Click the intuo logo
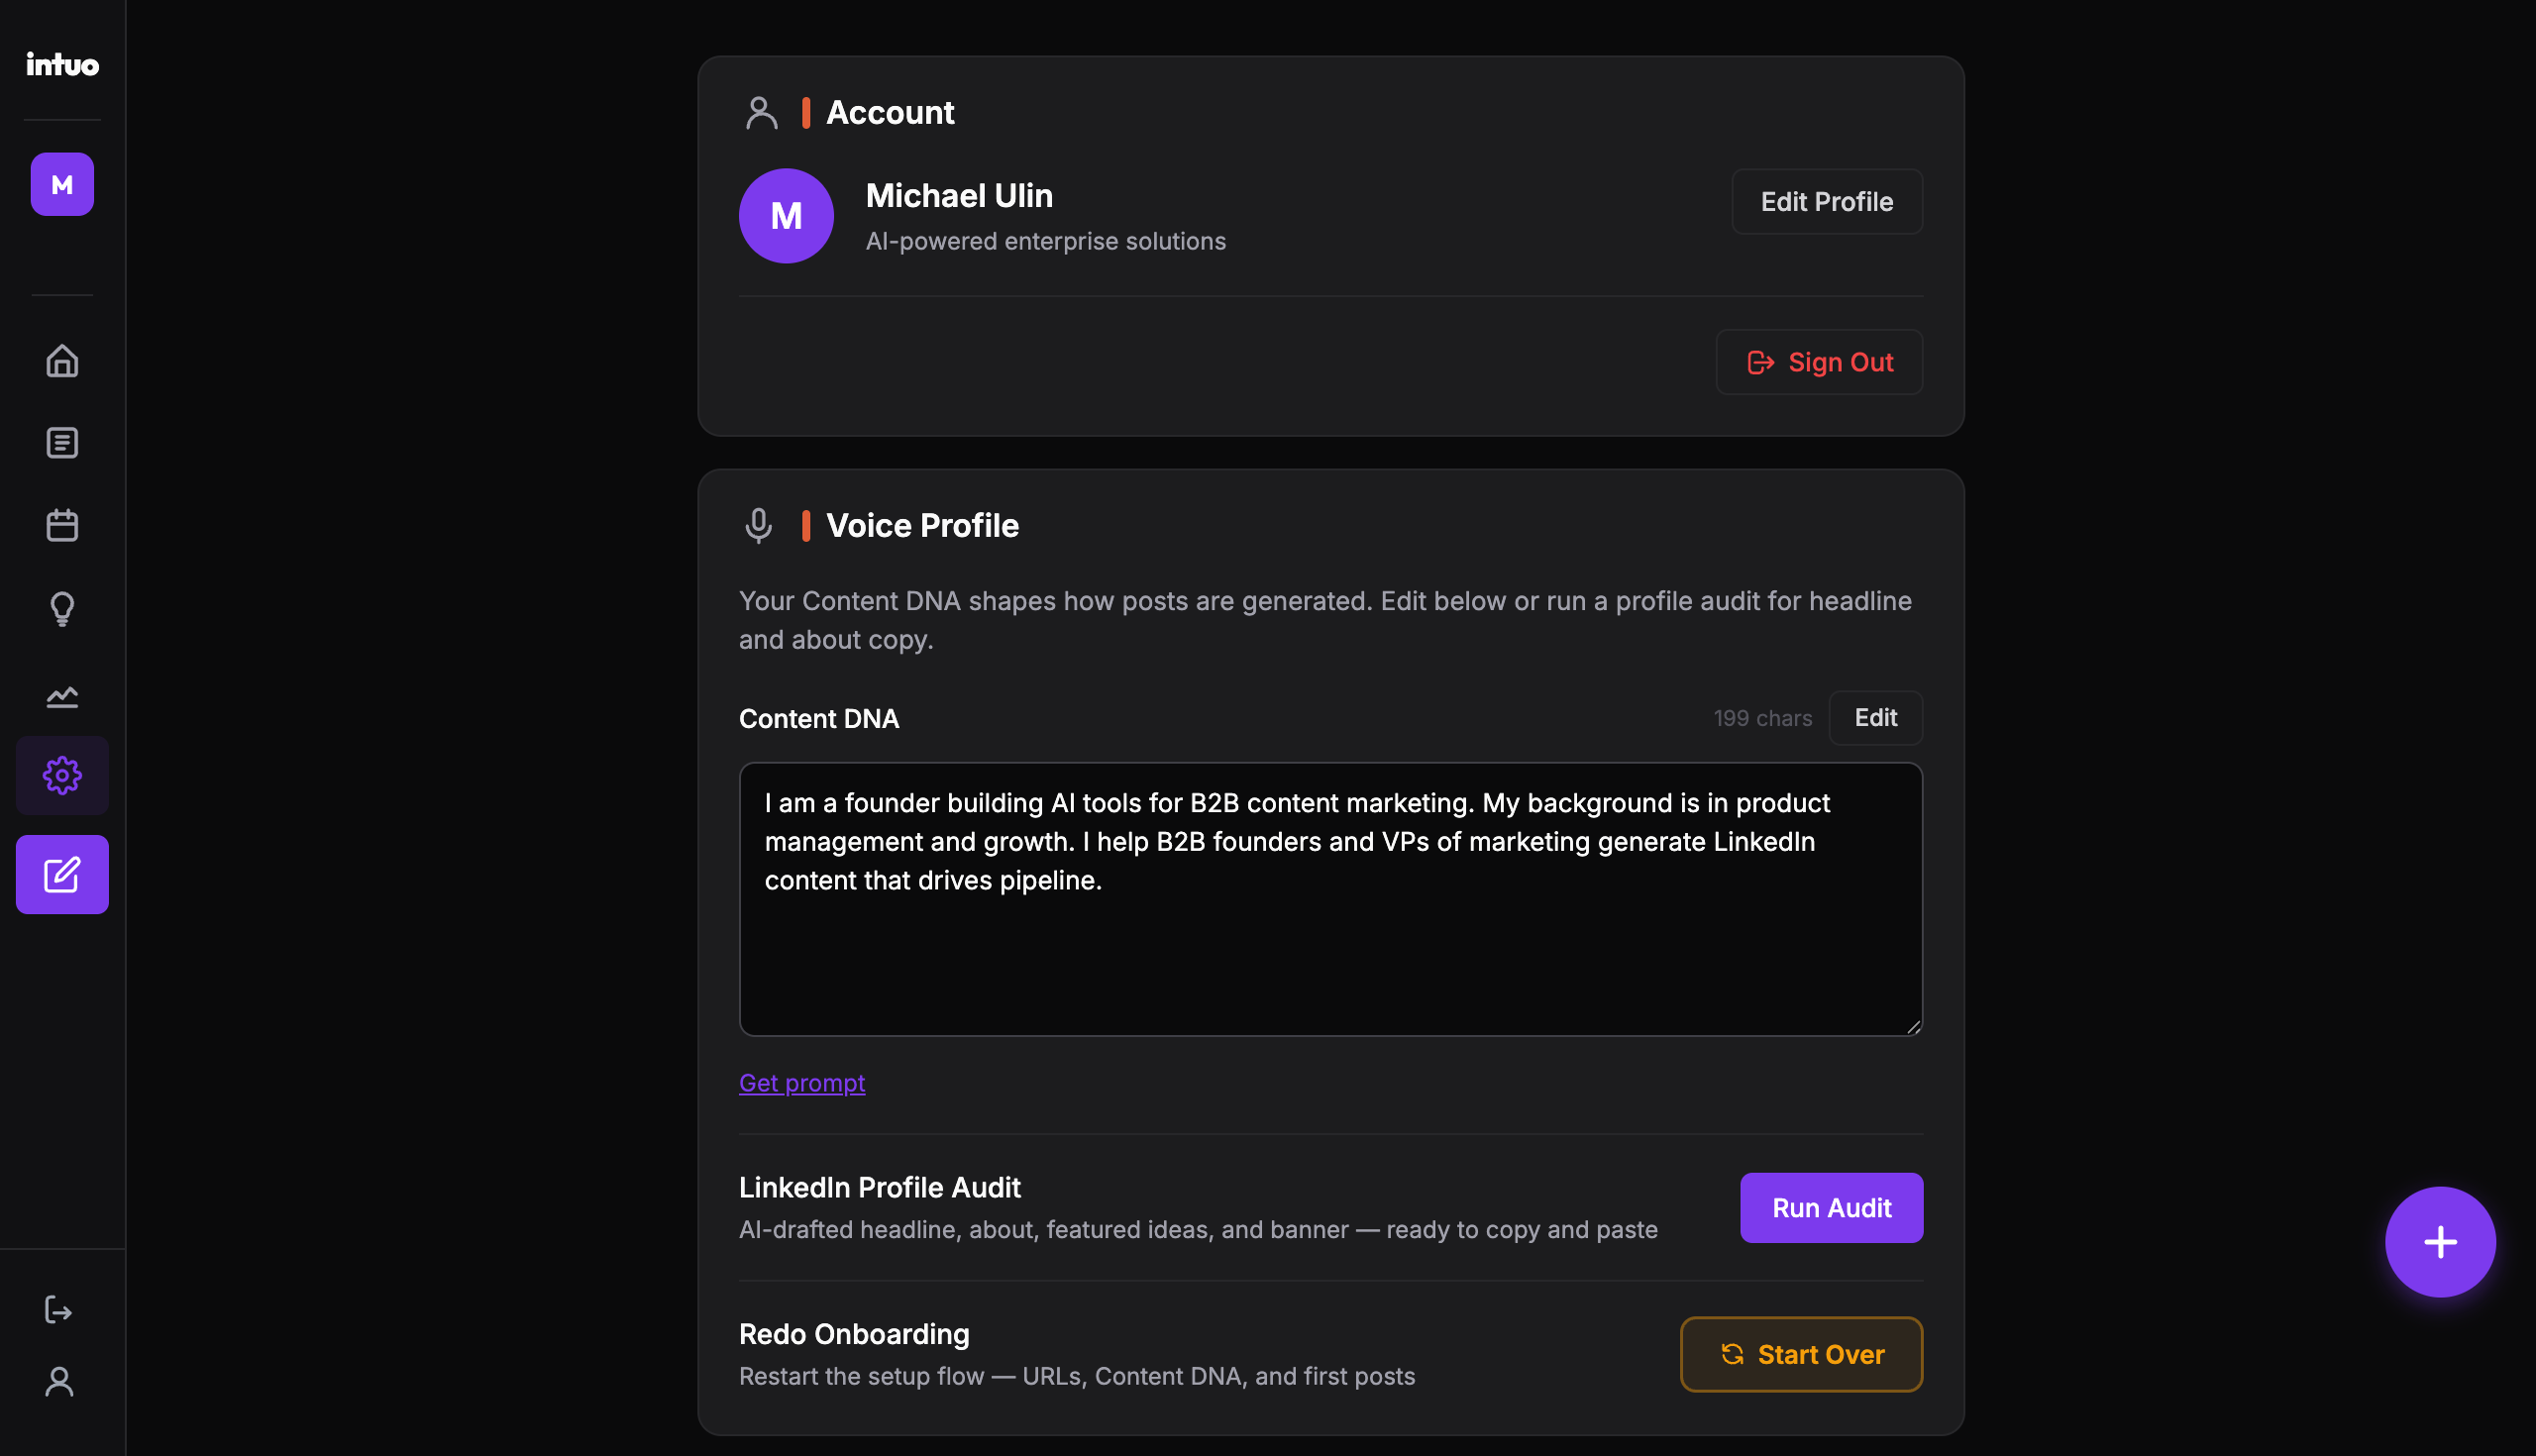 62,64
